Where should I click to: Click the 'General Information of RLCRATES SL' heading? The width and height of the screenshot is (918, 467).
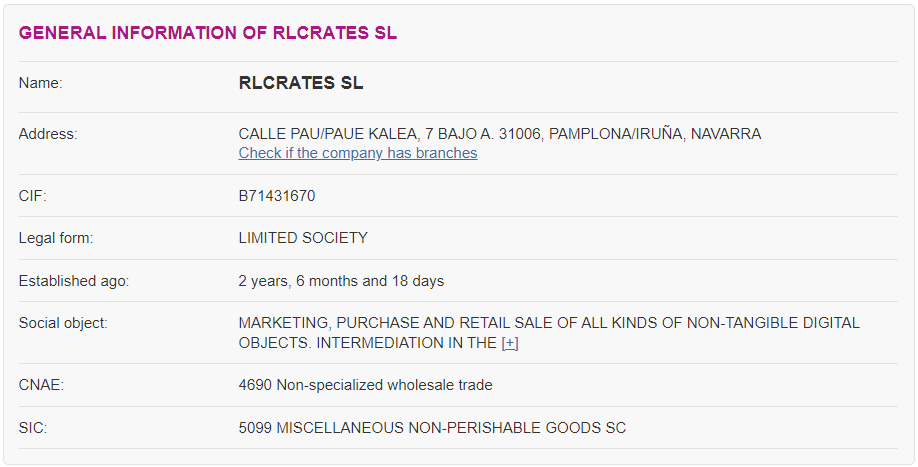click(208, 33)
